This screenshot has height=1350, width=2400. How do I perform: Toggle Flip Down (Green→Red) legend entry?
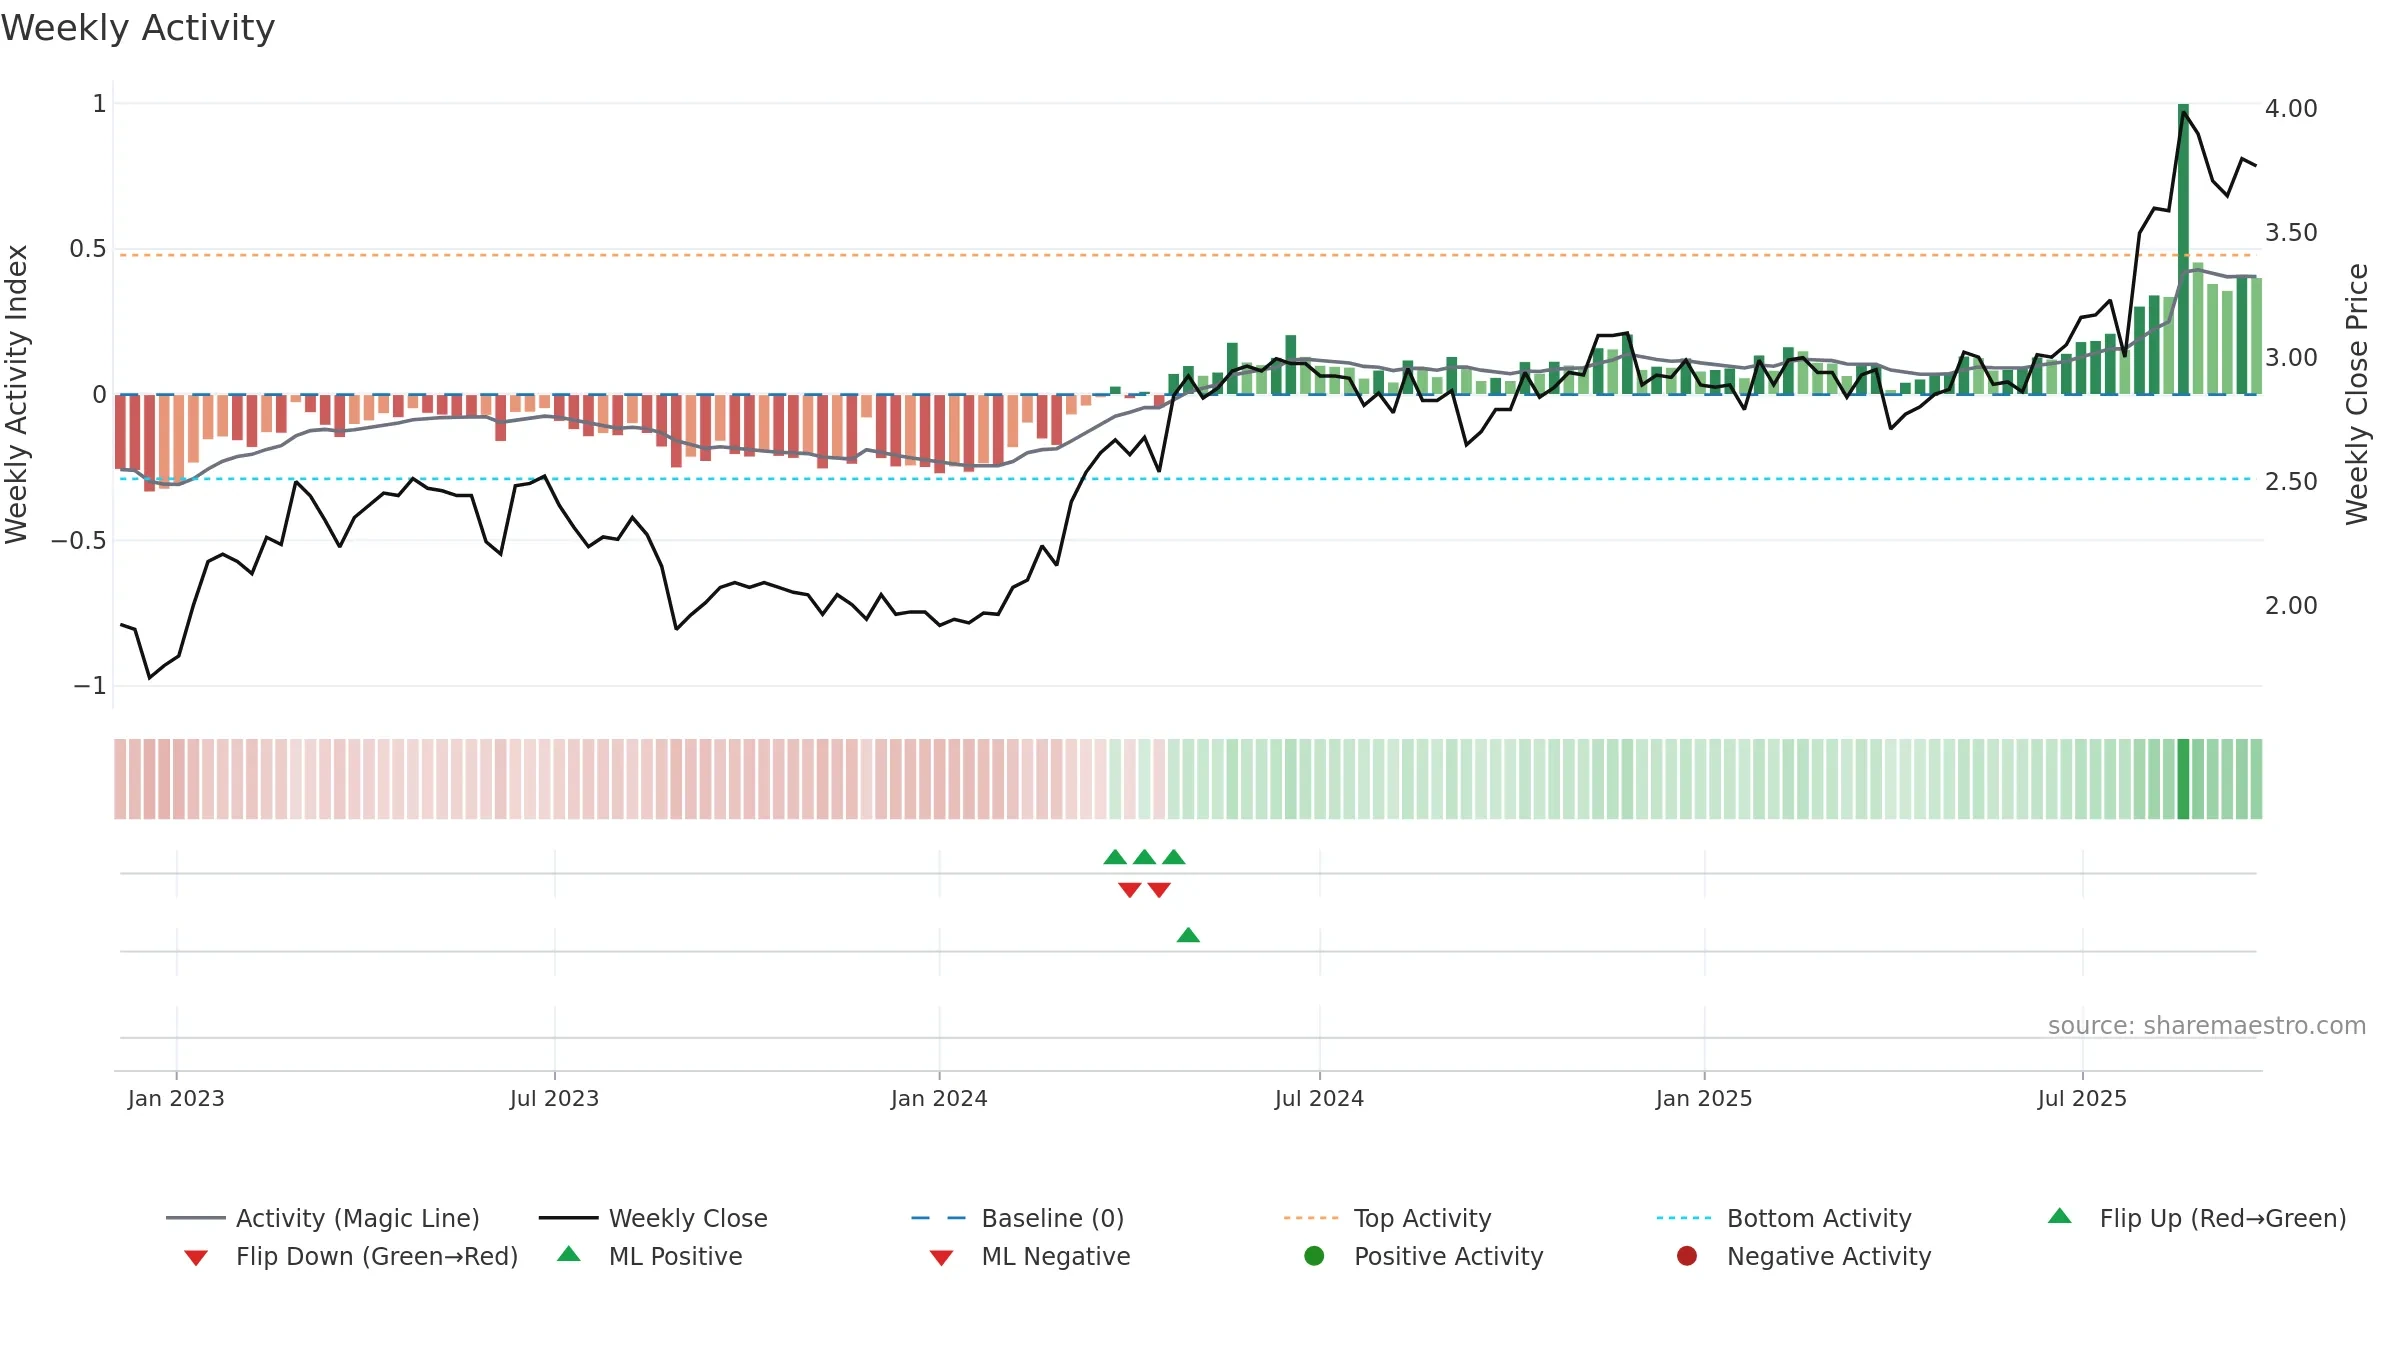351,1256
